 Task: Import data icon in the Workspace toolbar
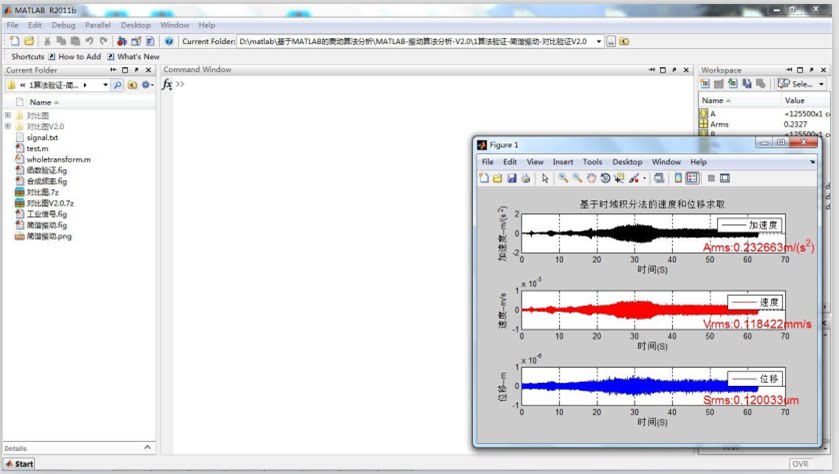(733, 83)
